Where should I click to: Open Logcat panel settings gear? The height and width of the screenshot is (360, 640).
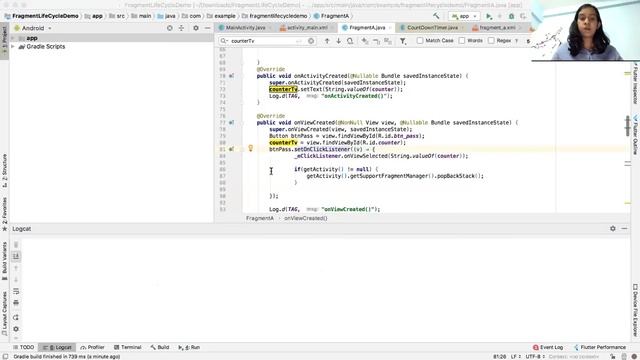point(613,229)
